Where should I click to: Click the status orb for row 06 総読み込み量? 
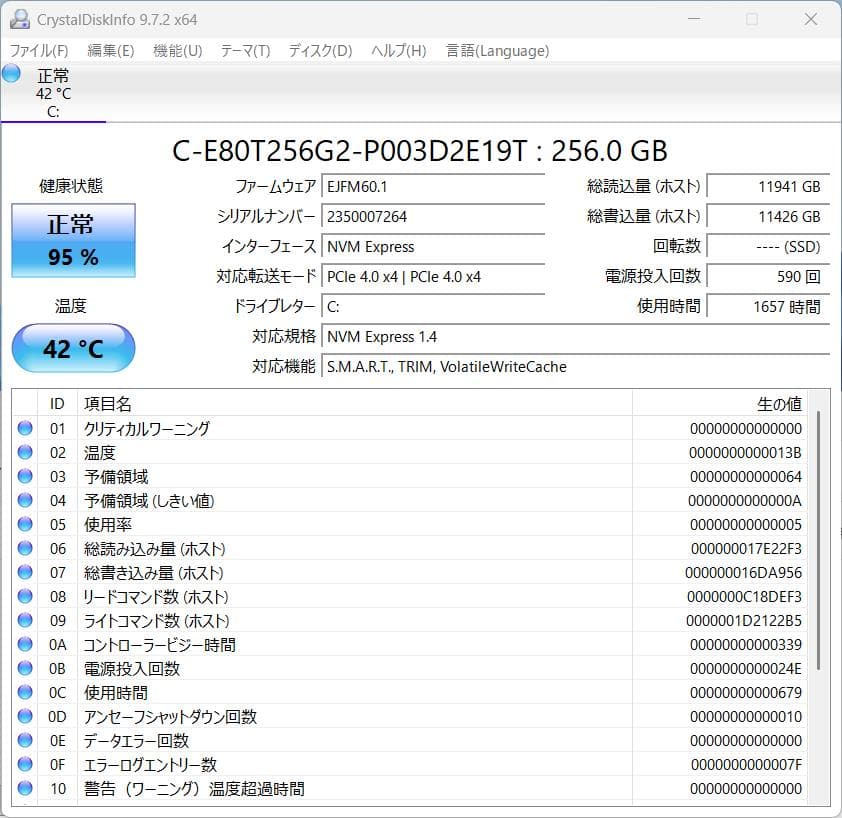[x=25, y=548]
